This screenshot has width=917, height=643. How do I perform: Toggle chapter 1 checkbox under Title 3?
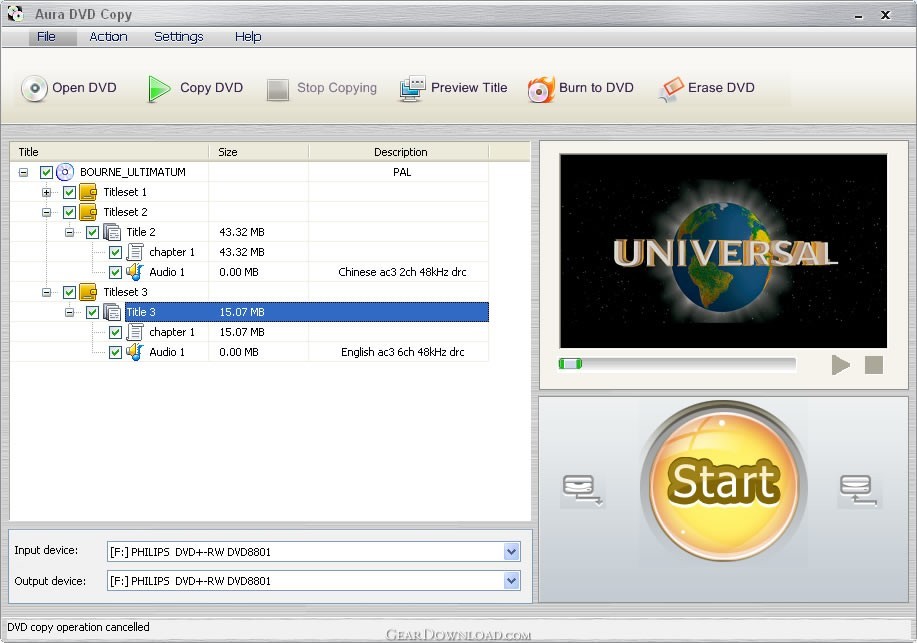[x=115, y=332]
